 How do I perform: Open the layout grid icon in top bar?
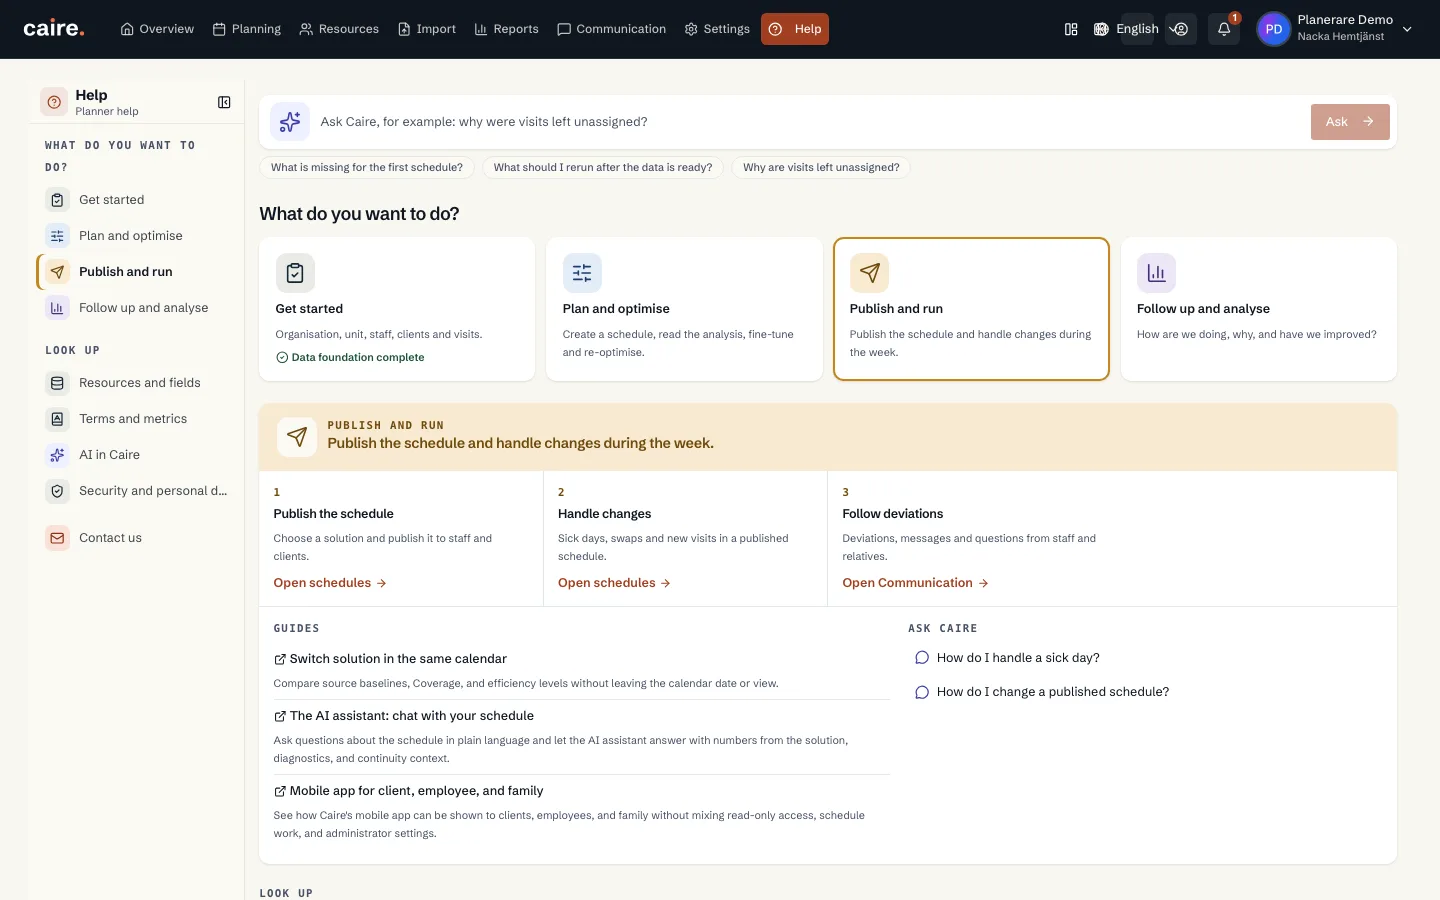1071,29
